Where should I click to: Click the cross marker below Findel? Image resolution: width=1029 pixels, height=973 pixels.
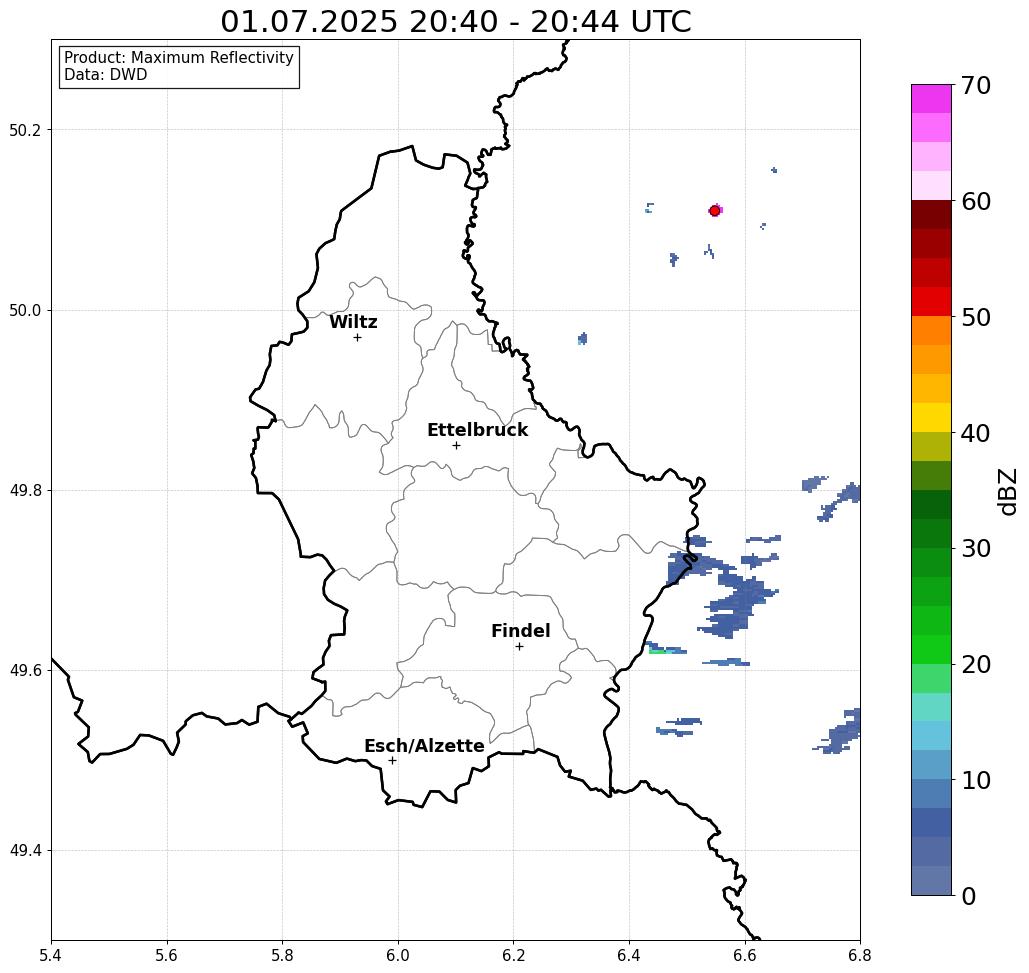coord(519,646)
